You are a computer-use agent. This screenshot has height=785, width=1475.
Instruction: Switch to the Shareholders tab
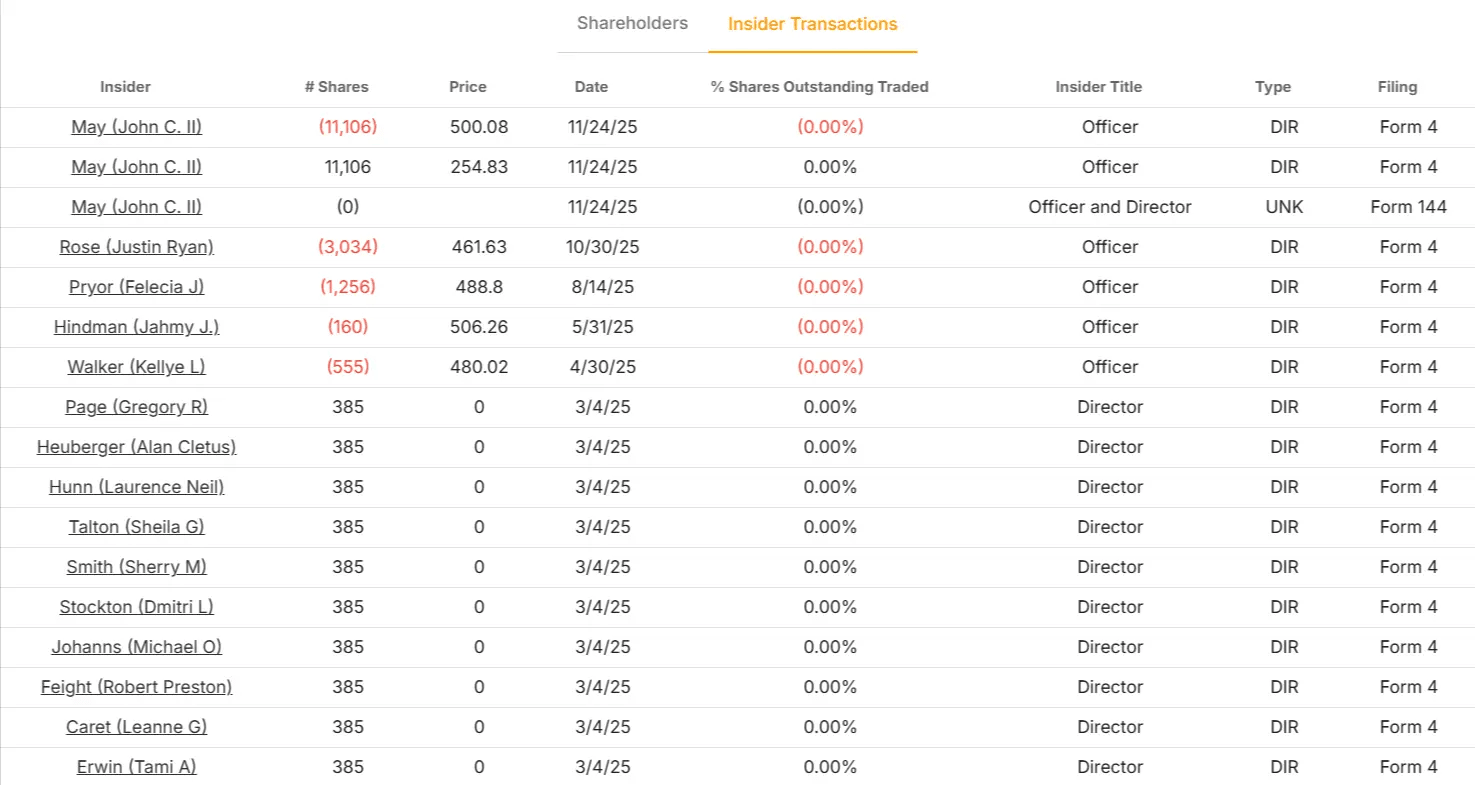pyautogui.click(x=632, y=24)
